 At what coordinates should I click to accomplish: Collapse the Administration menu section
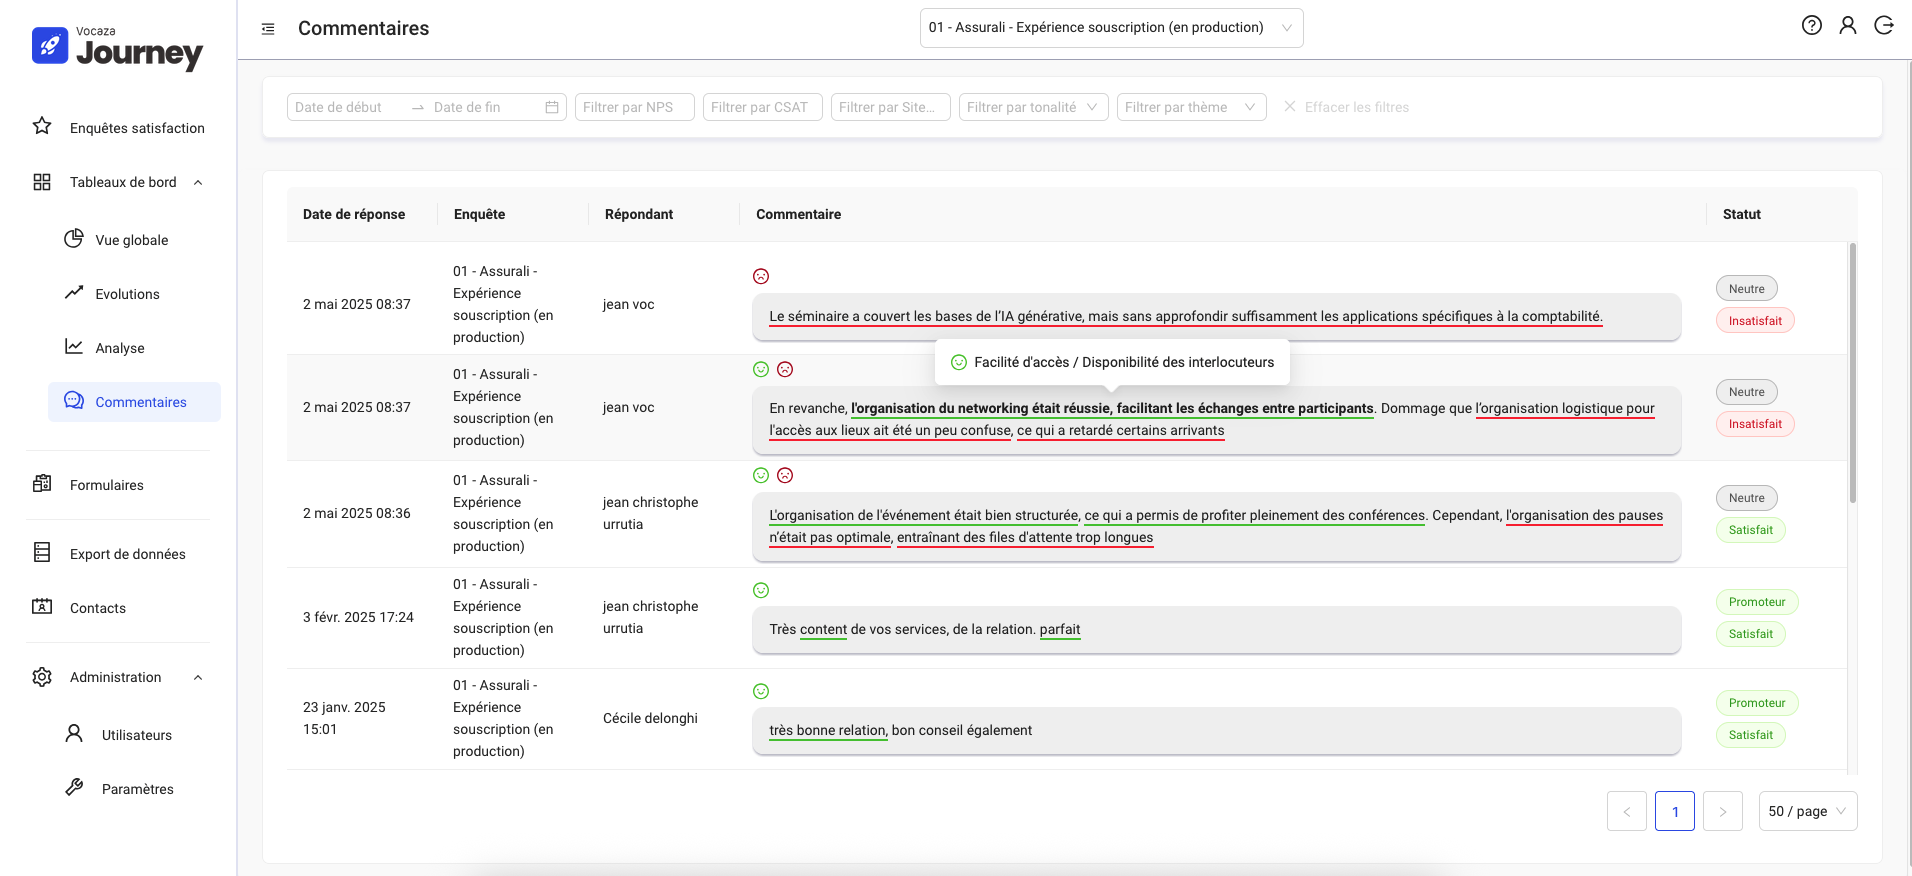coord(198,677)
